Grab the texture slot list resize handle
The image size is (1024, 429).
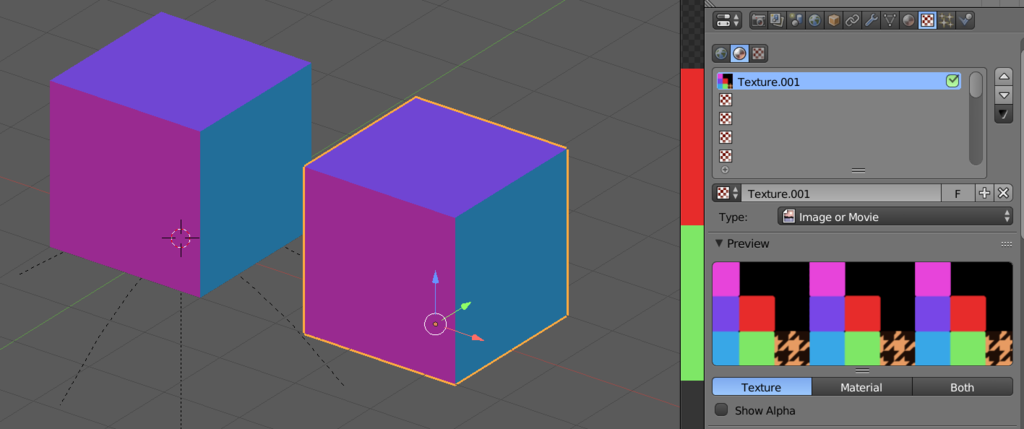pyautogui.click(x=858, y=170)
